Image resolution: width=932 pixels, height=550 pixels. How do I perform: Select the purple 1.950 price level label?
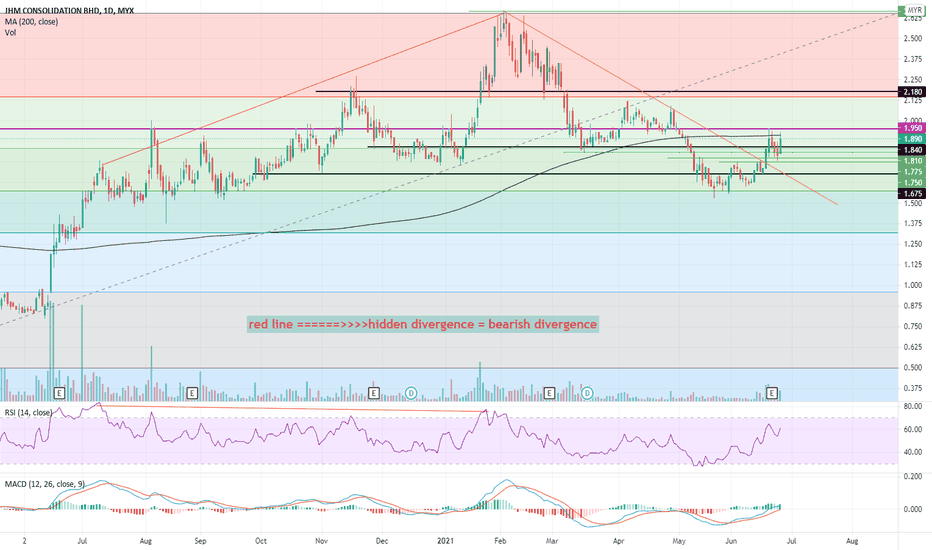click(912, 128)
